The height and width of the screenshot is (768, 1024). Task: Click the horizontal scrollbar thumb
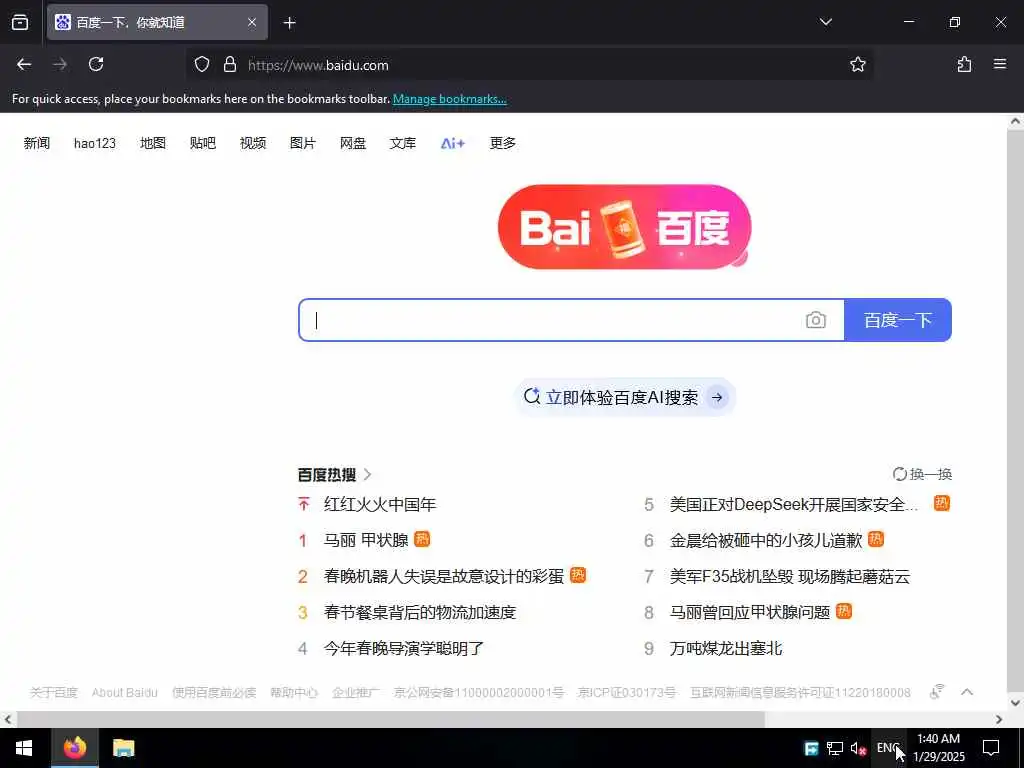[x=391, y=720]
